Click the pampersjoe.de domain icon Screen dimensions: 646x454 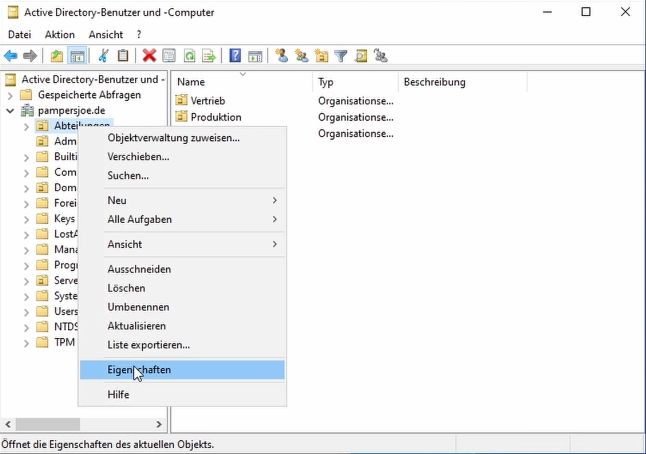[x=27, y=110]
